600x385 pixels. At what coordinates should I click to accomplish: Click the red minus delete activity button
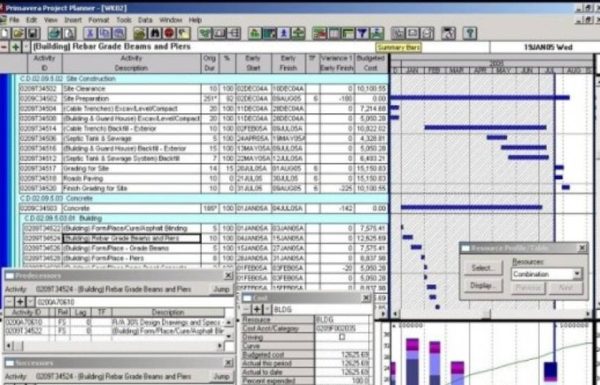pyautogui.click(x=4, y=47)
